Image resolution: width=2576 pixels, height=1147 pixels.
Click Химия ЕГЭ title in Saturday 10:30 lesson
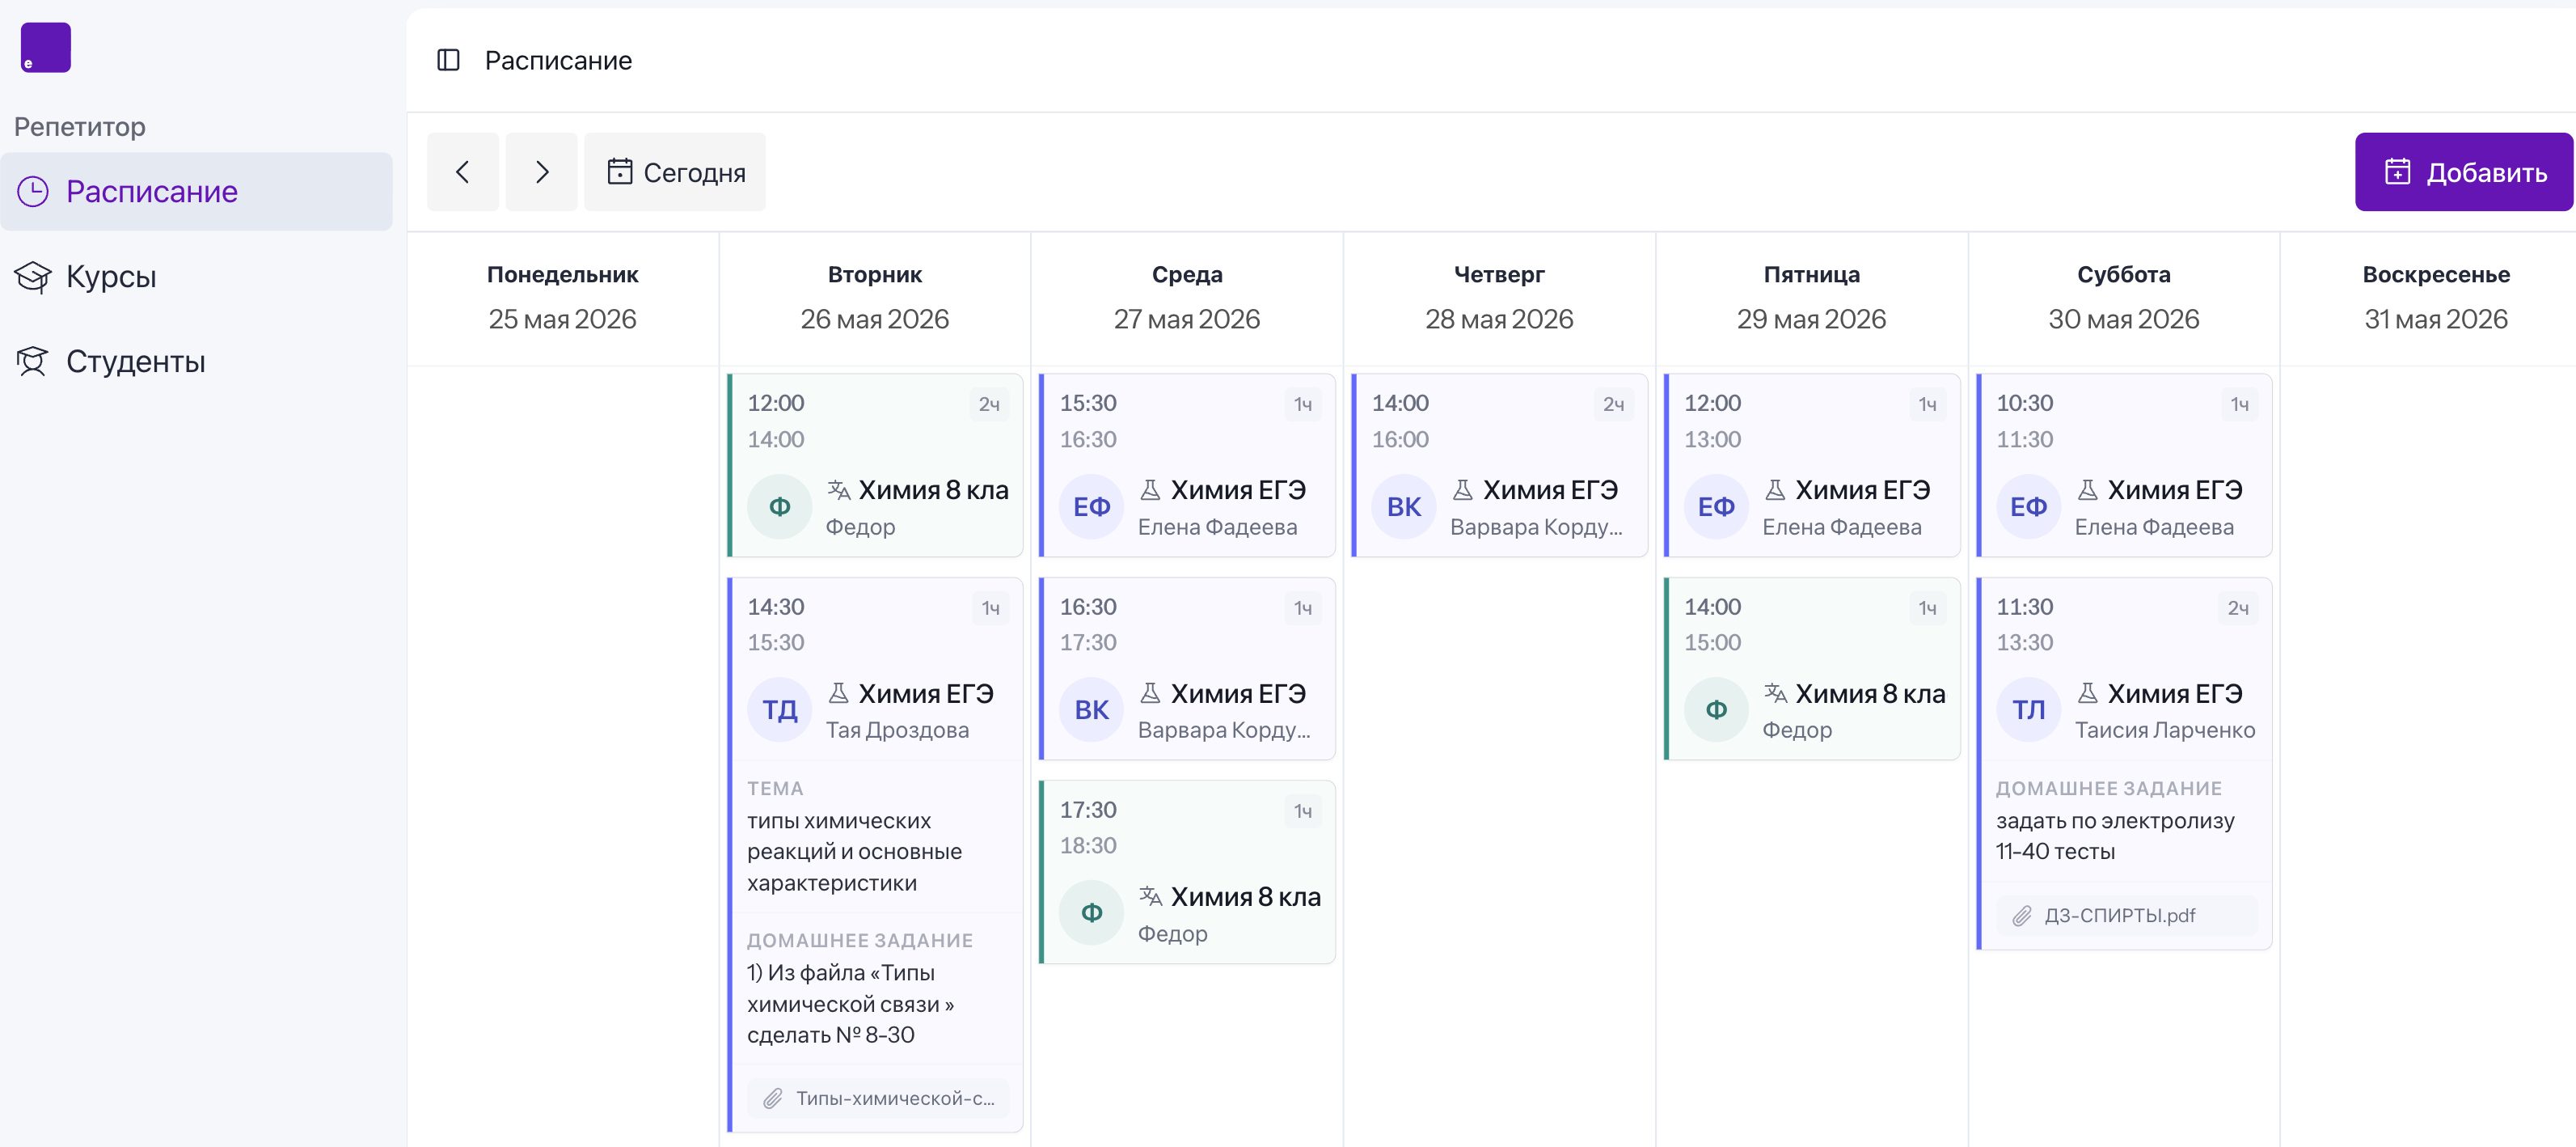pos(2174,490)
